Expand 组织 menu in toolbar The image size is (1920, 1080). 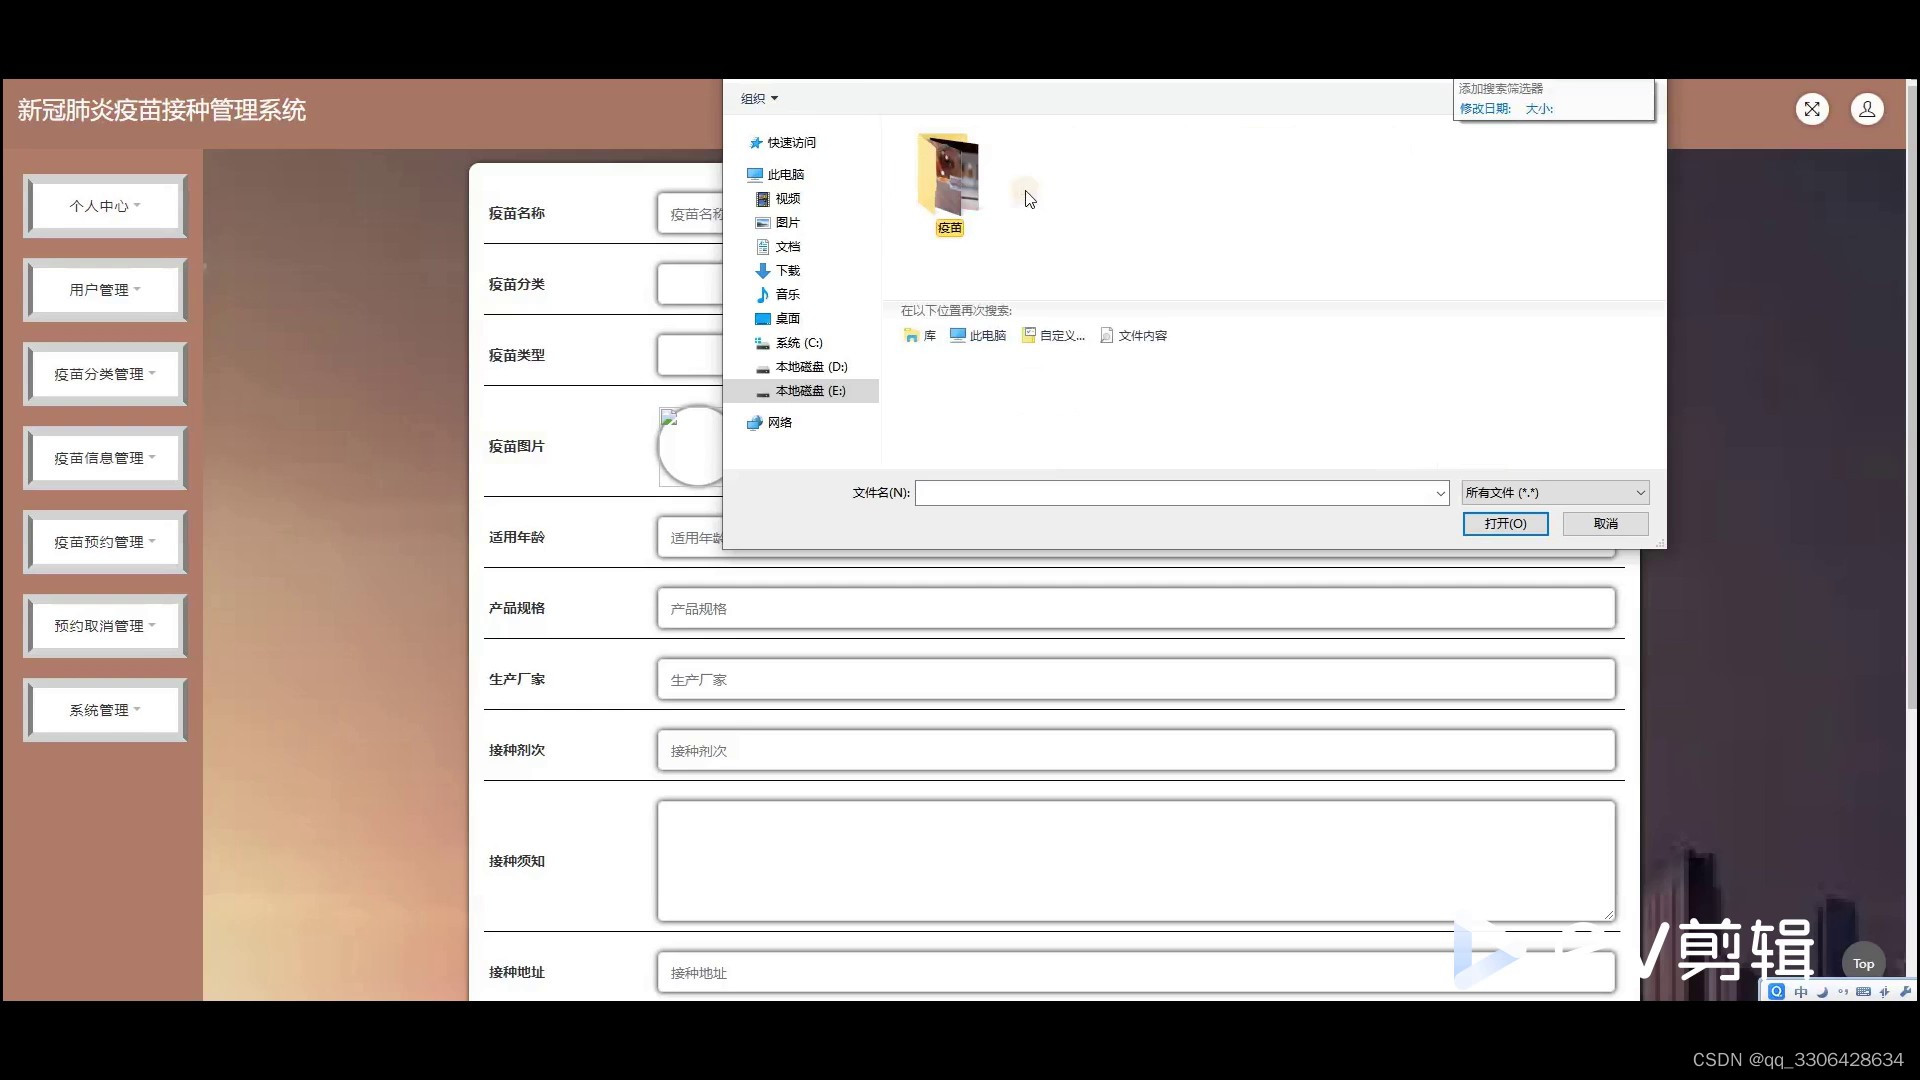(x=758, y=98)
